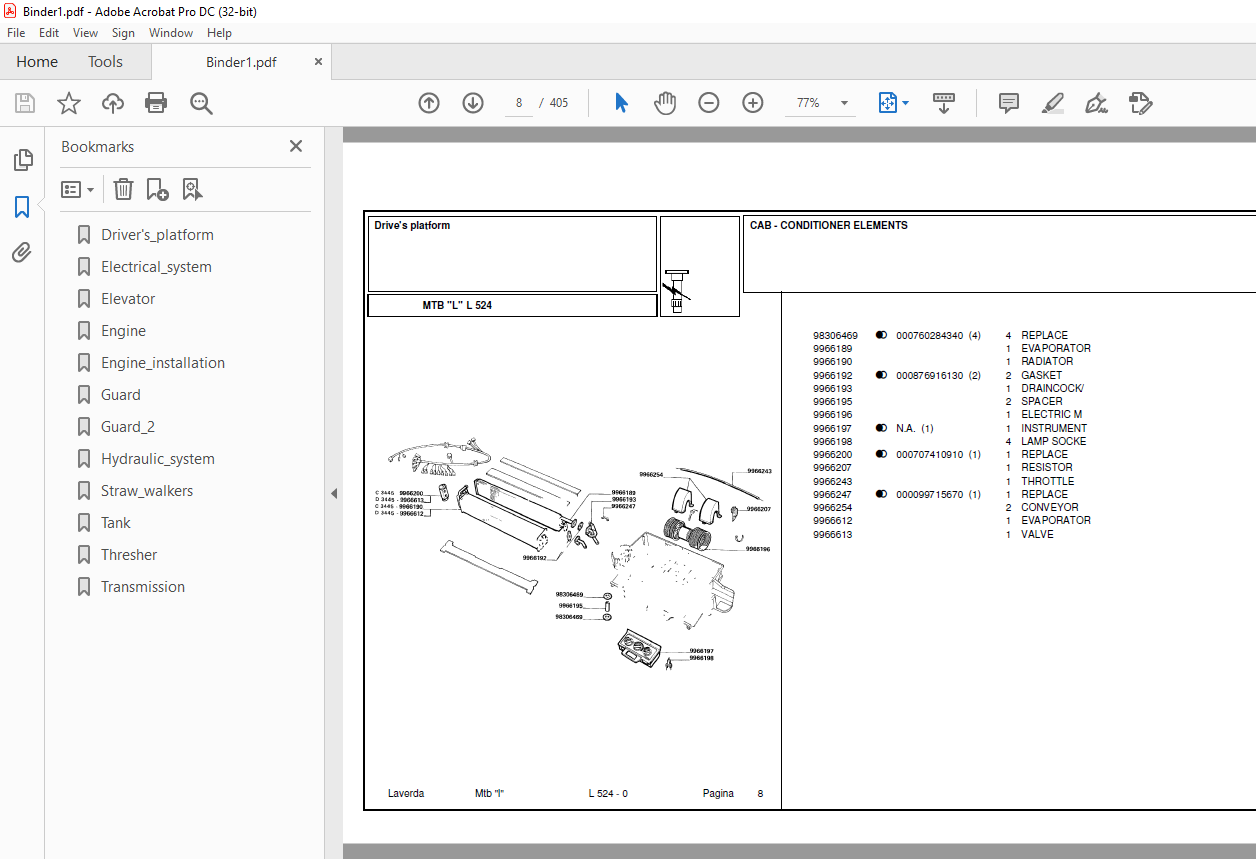Switch to the hand pan tool
Viewport: 1256px width, 859px height.
[x=665, y=103]
